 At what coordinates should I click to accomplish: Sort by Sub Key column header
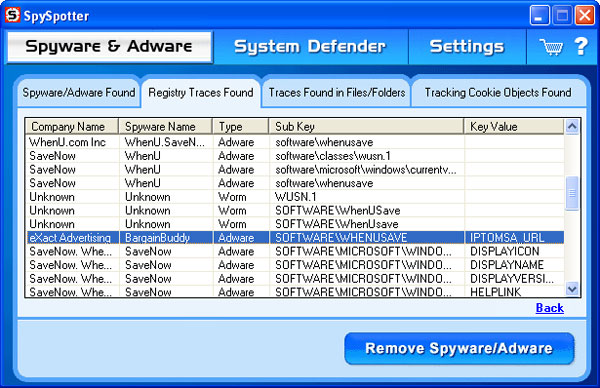[x=367, y=126]
